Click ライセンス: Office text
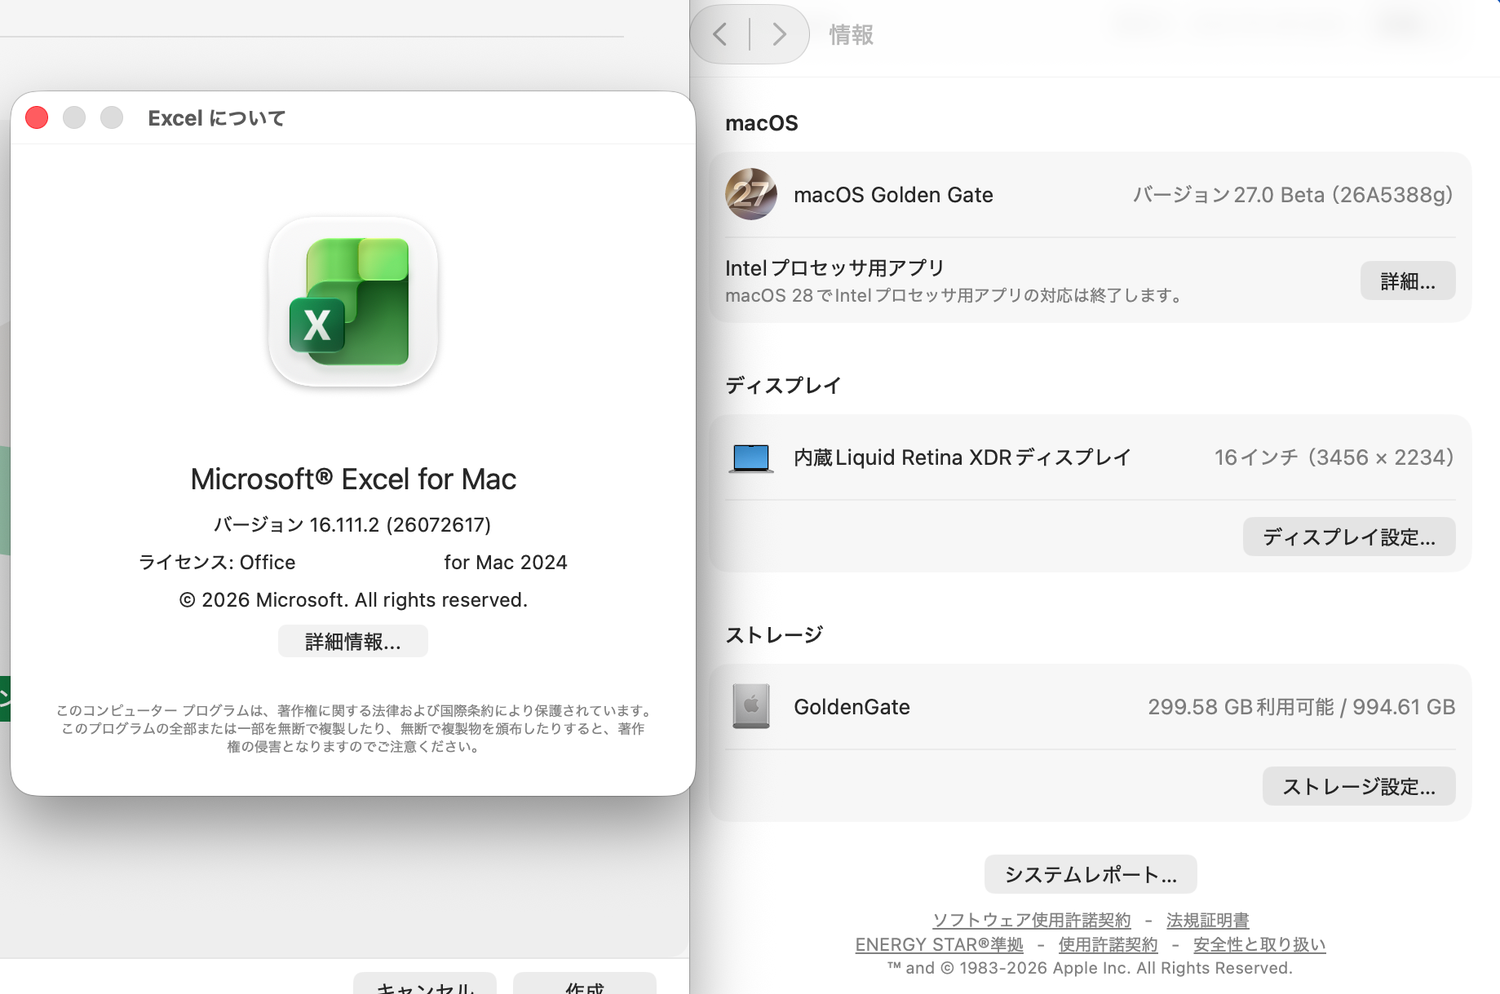The width and height of the screenshot is (1500, 994). (217, 562)
